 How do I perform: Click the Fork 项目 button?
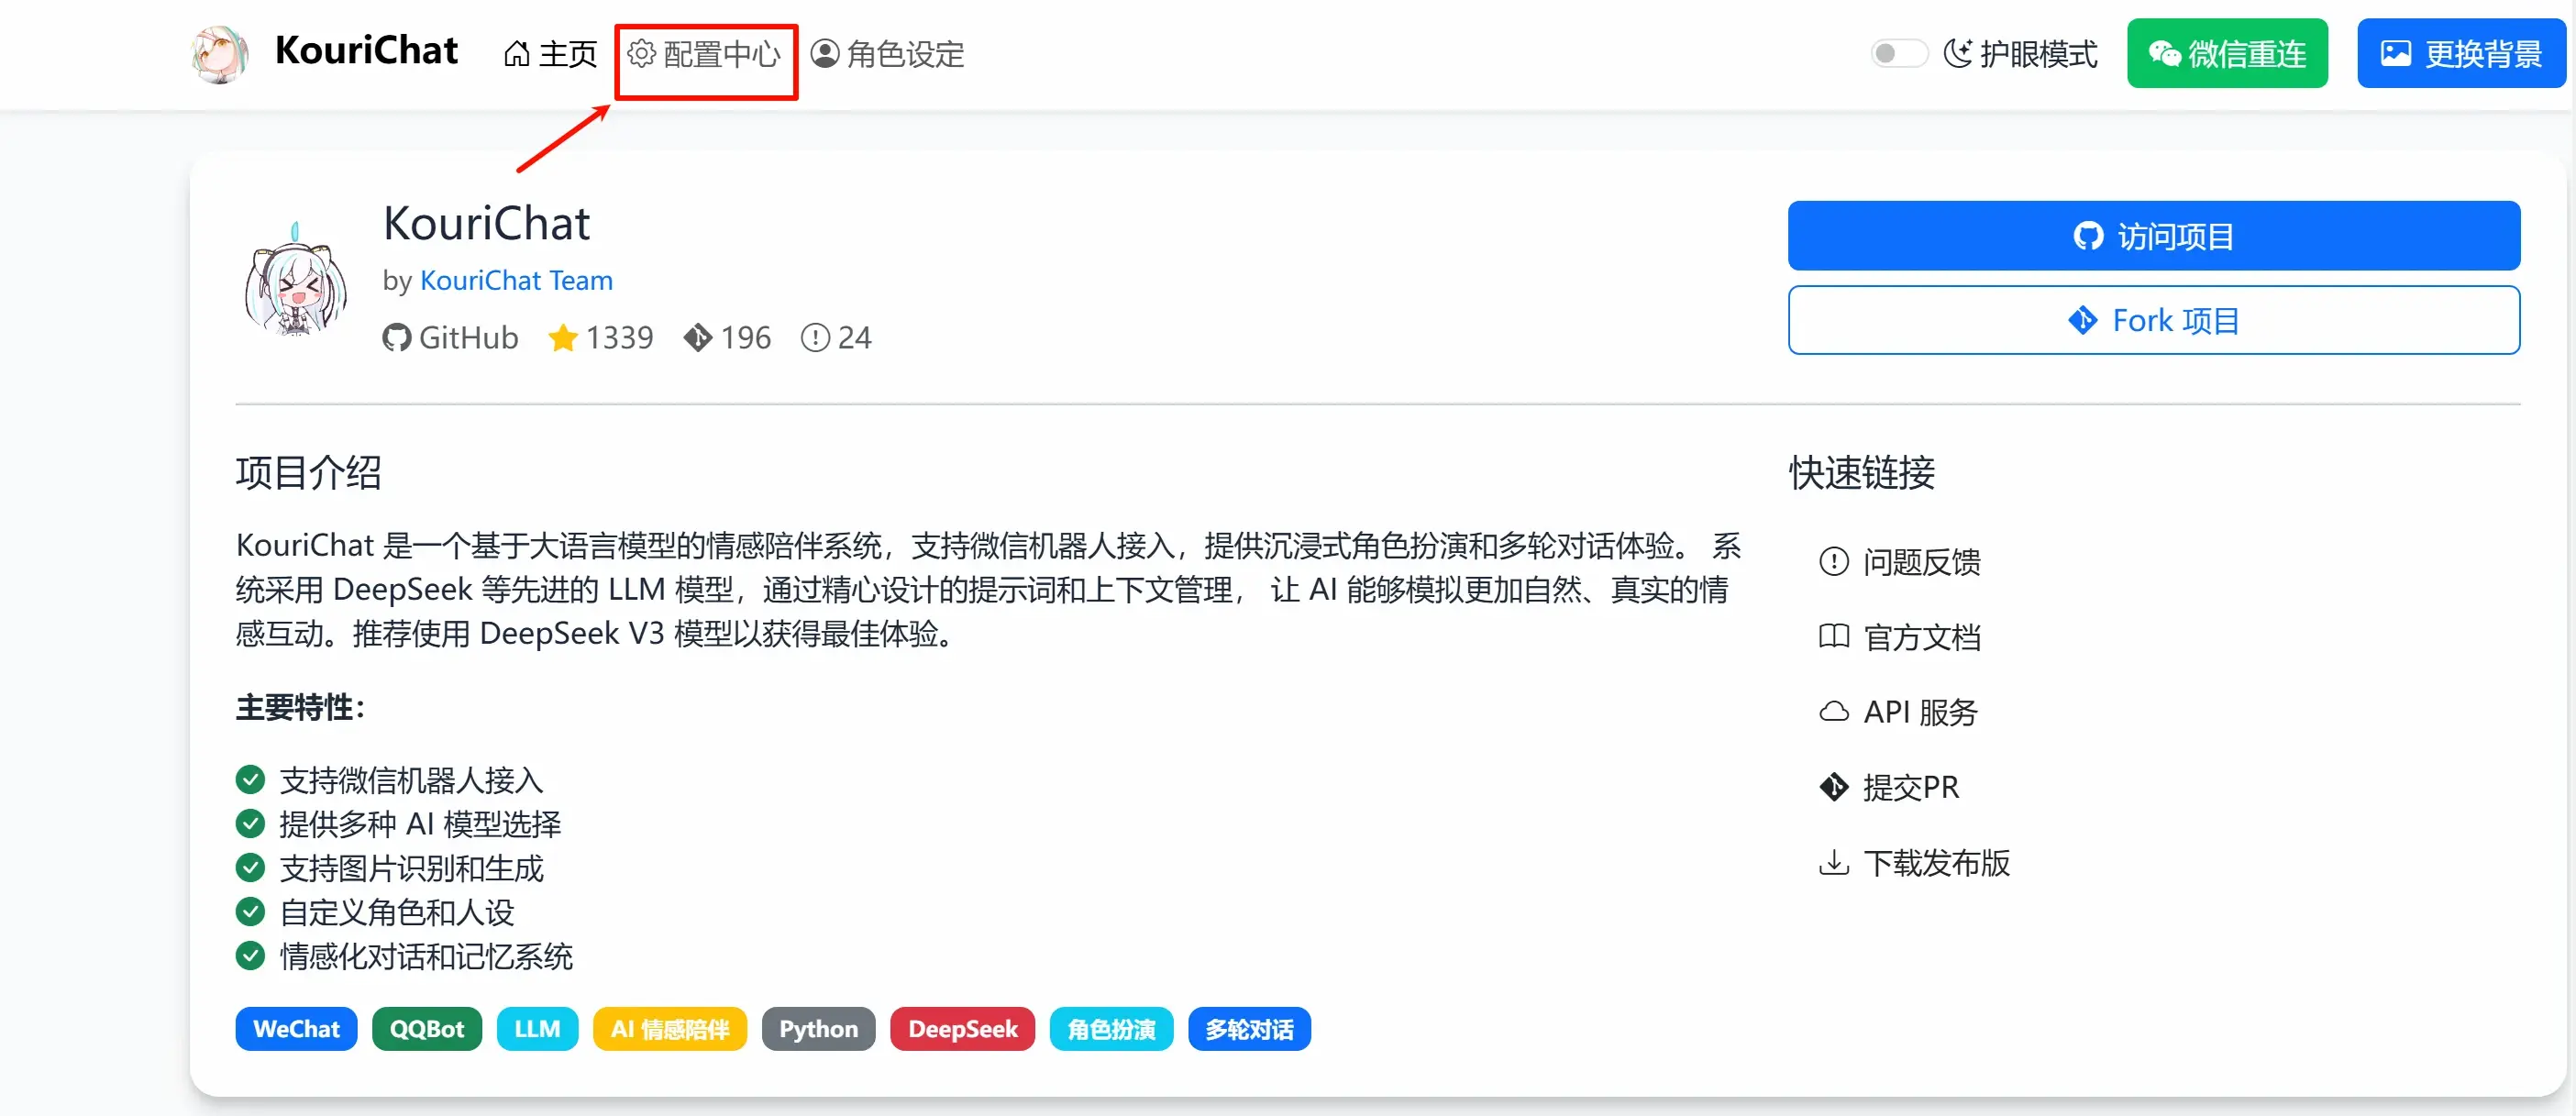click(2152, 320)
